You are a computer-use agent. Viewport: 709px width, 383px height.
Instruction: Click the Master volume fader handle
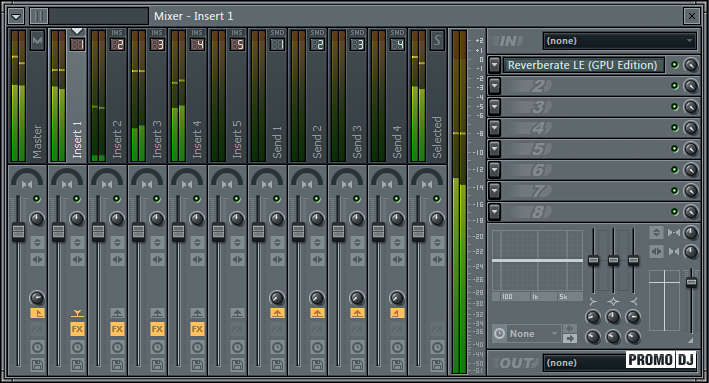(x=18, y=232)
